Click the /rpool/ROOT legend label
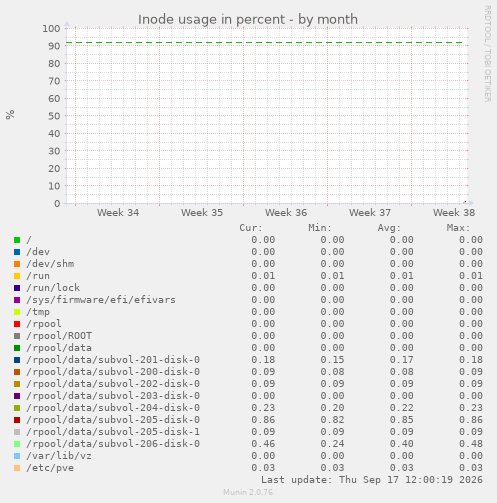497x503 pixels. [59, 336]
